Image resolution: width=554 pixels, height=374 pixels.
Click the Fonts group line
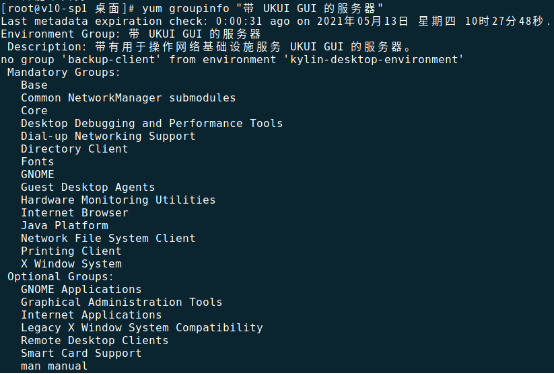pos(37,162)
